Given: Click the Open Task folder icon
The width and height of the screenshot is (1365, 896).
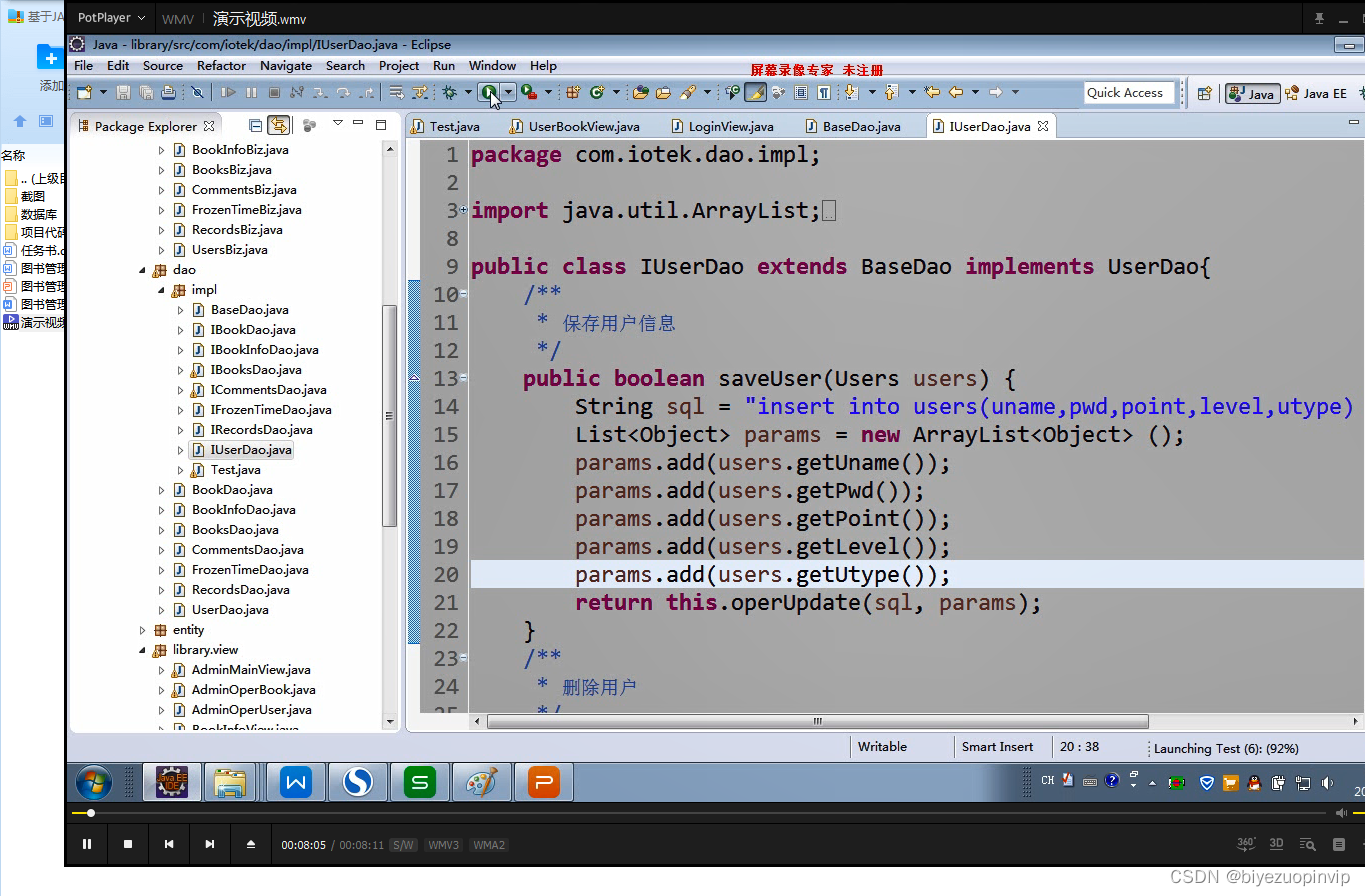Looking at the screenshot, I should point(663,92).
